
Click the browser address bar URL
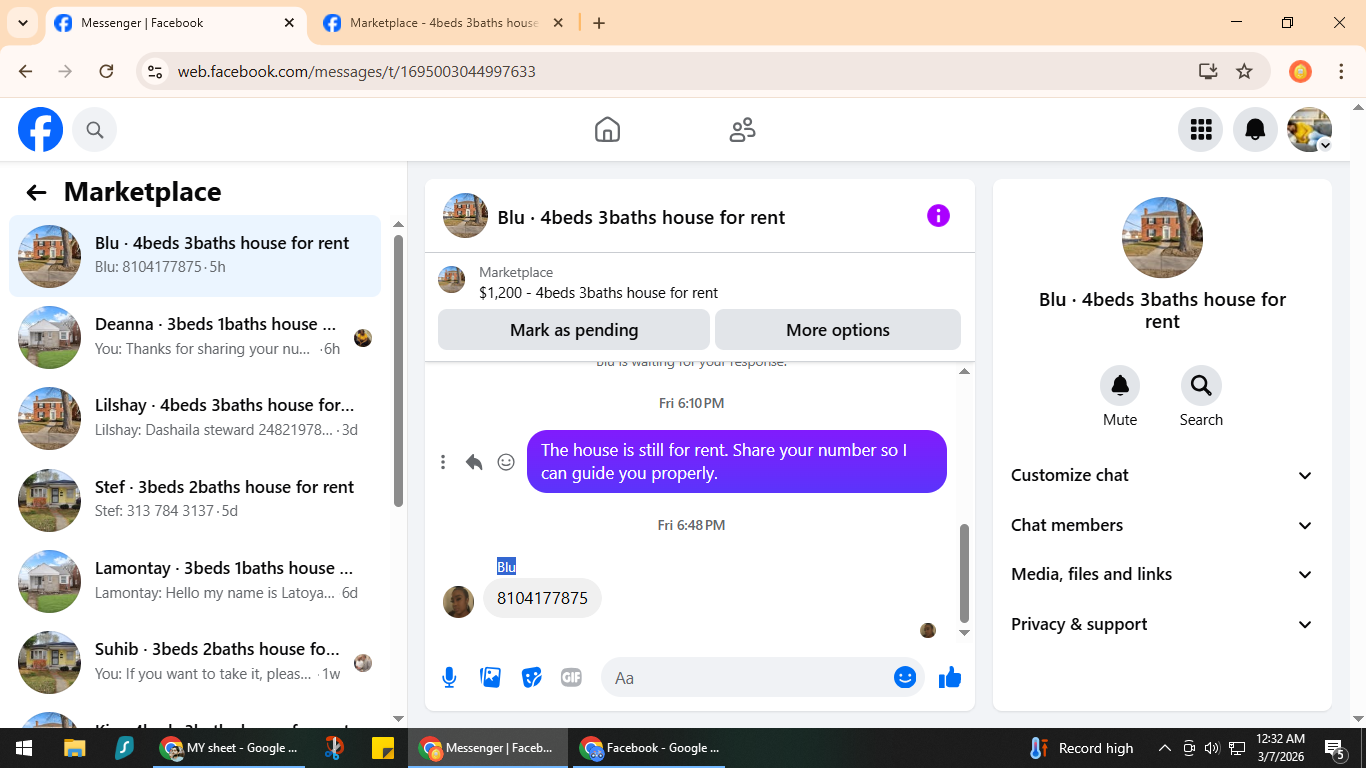coord(357,71)
